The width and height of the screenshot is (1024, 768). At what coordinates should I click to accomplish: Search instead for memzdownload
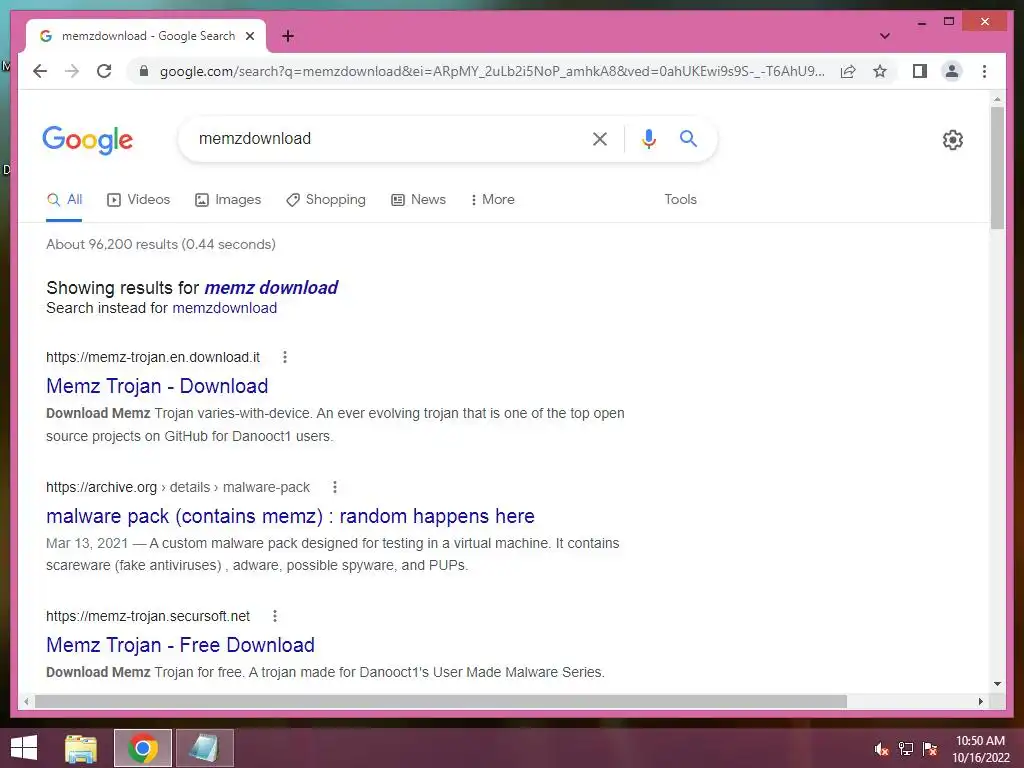[x=225, y=308]
